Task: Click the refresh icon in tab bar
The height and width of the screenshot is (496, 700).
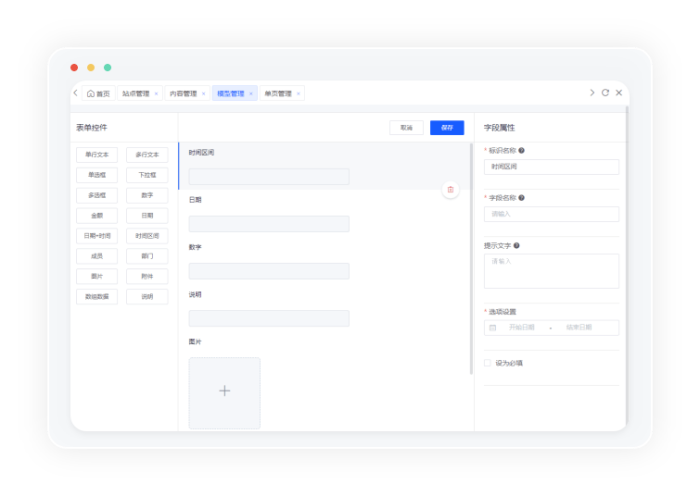Action: [605, 93]
